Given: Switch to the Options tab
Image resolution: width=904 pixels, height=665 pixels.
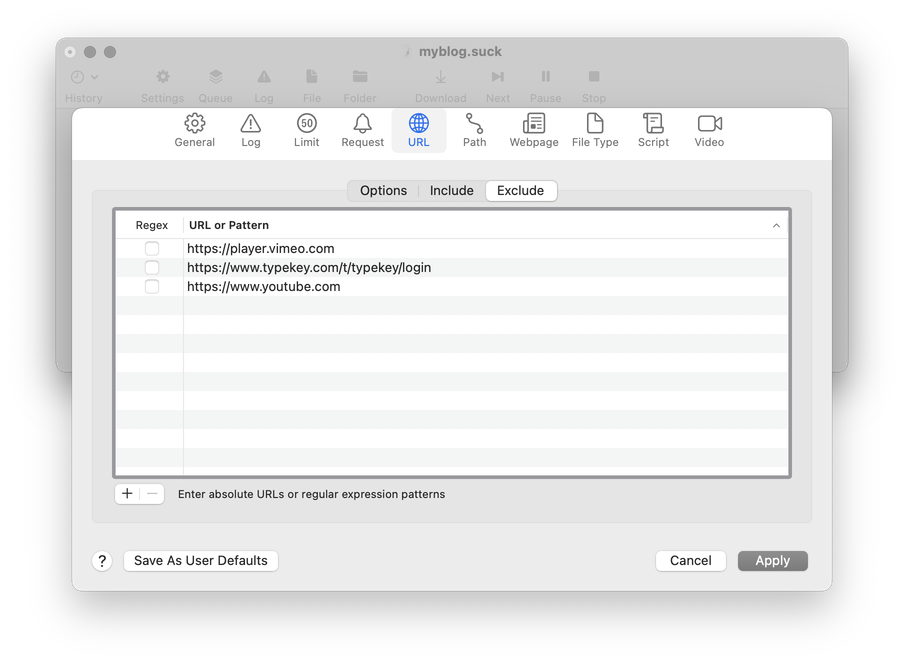Looking at the screenshot, I should tap(383, 191).
